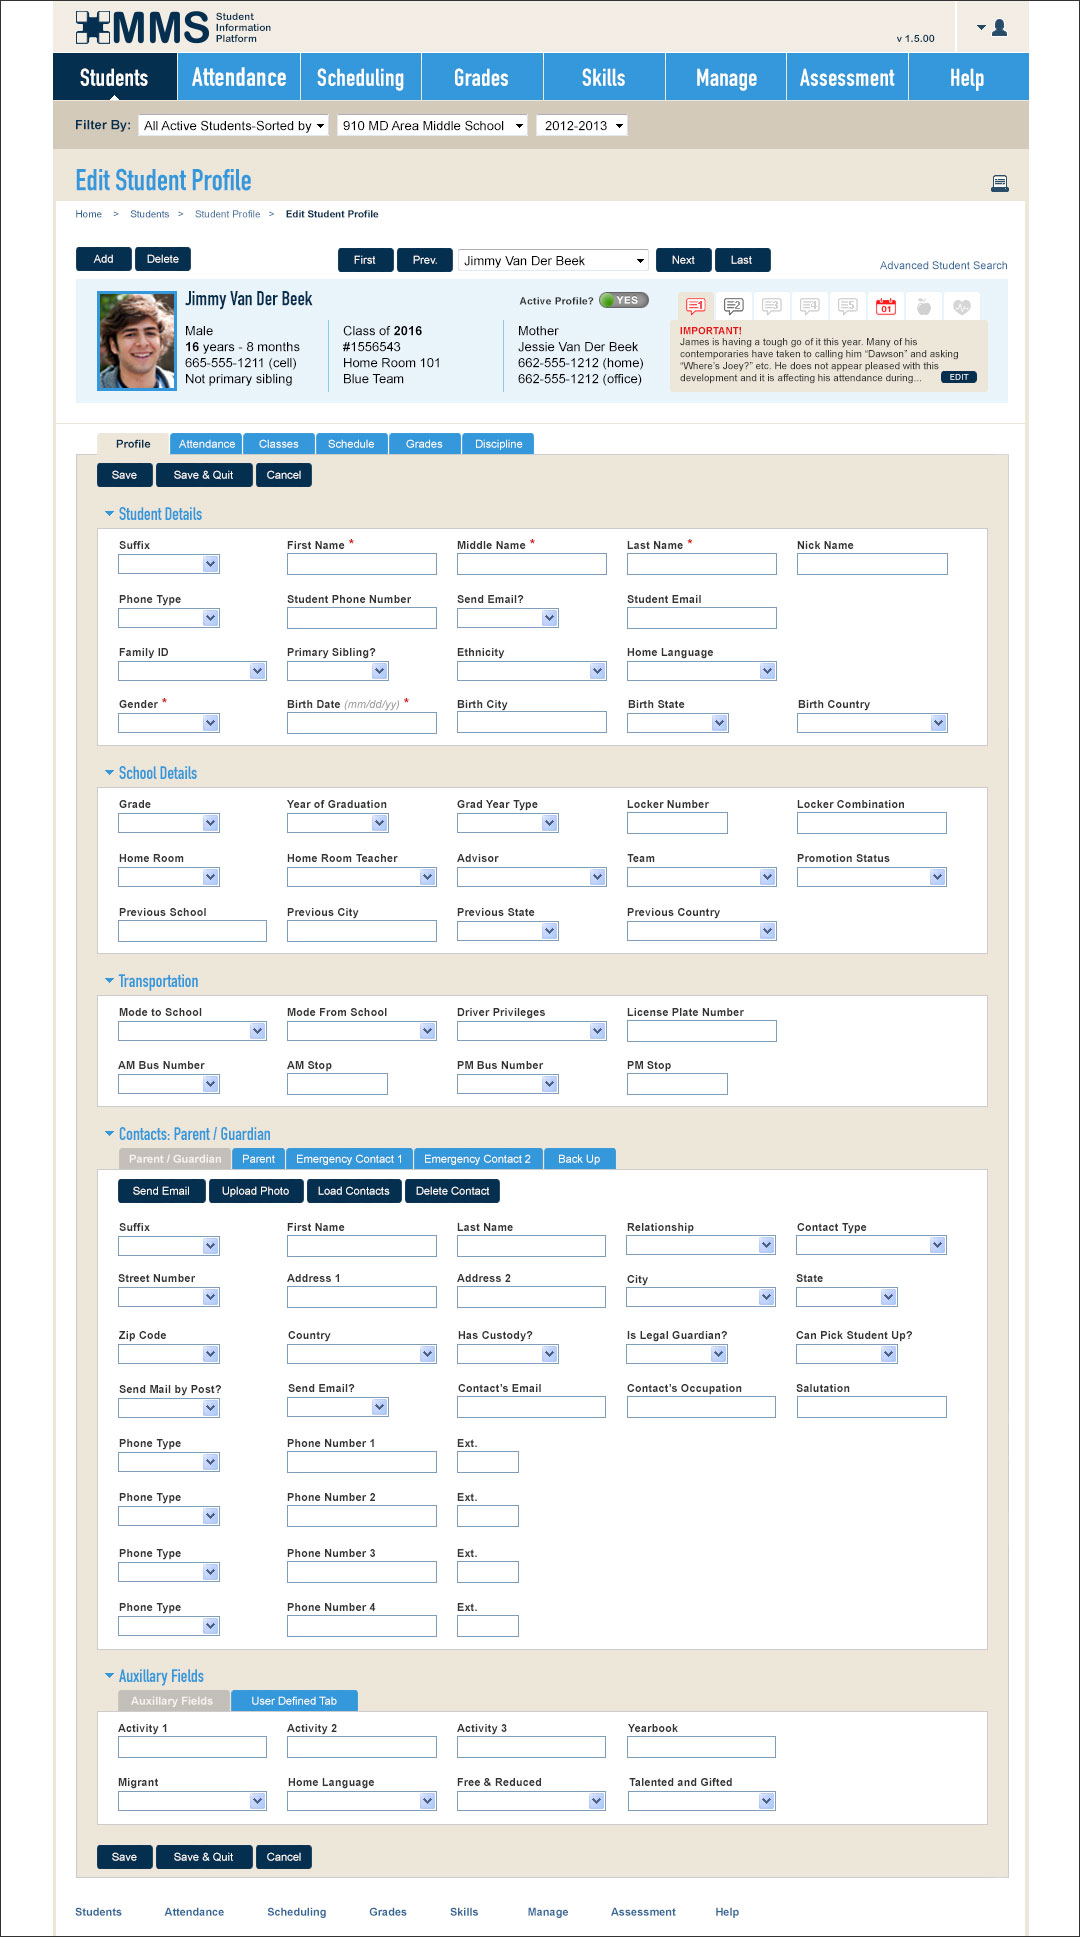1080x1937 pixels.
Task: Open the Attendance main navigation tab
Action: [239, 78]
